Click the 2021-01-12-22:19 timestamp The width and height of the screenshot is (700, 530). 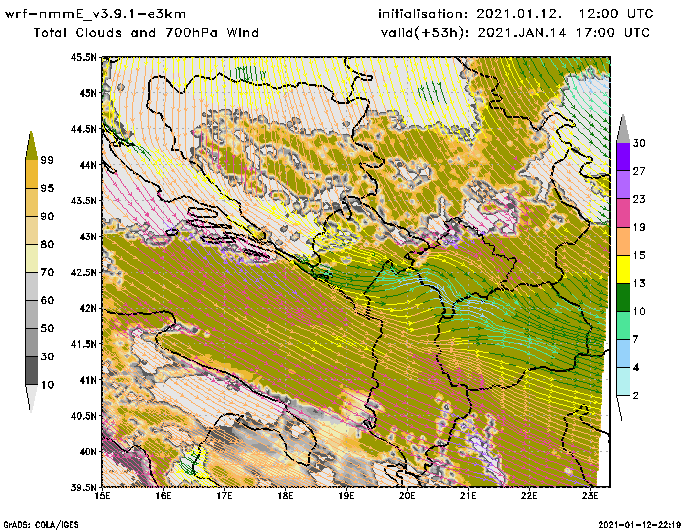[639, 524]
